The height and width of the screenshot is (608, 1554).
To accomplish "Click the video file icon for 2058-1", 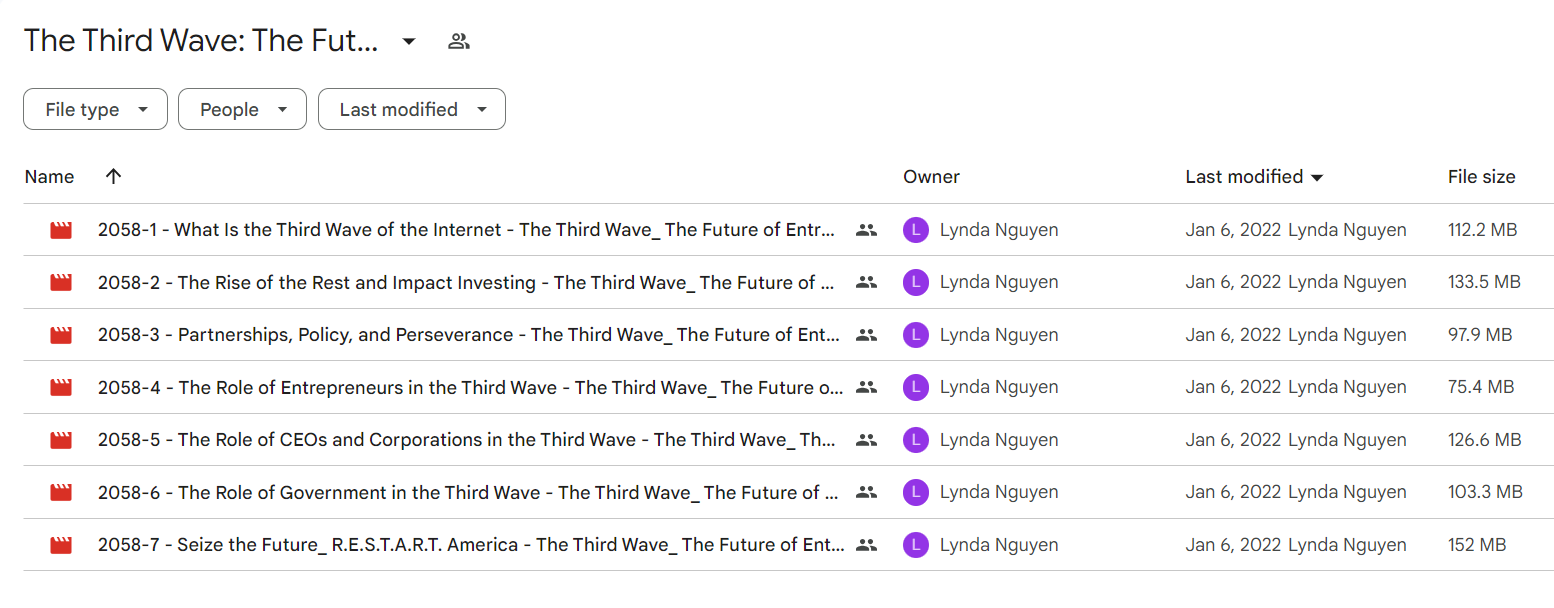I will click(x=61, y=230).
